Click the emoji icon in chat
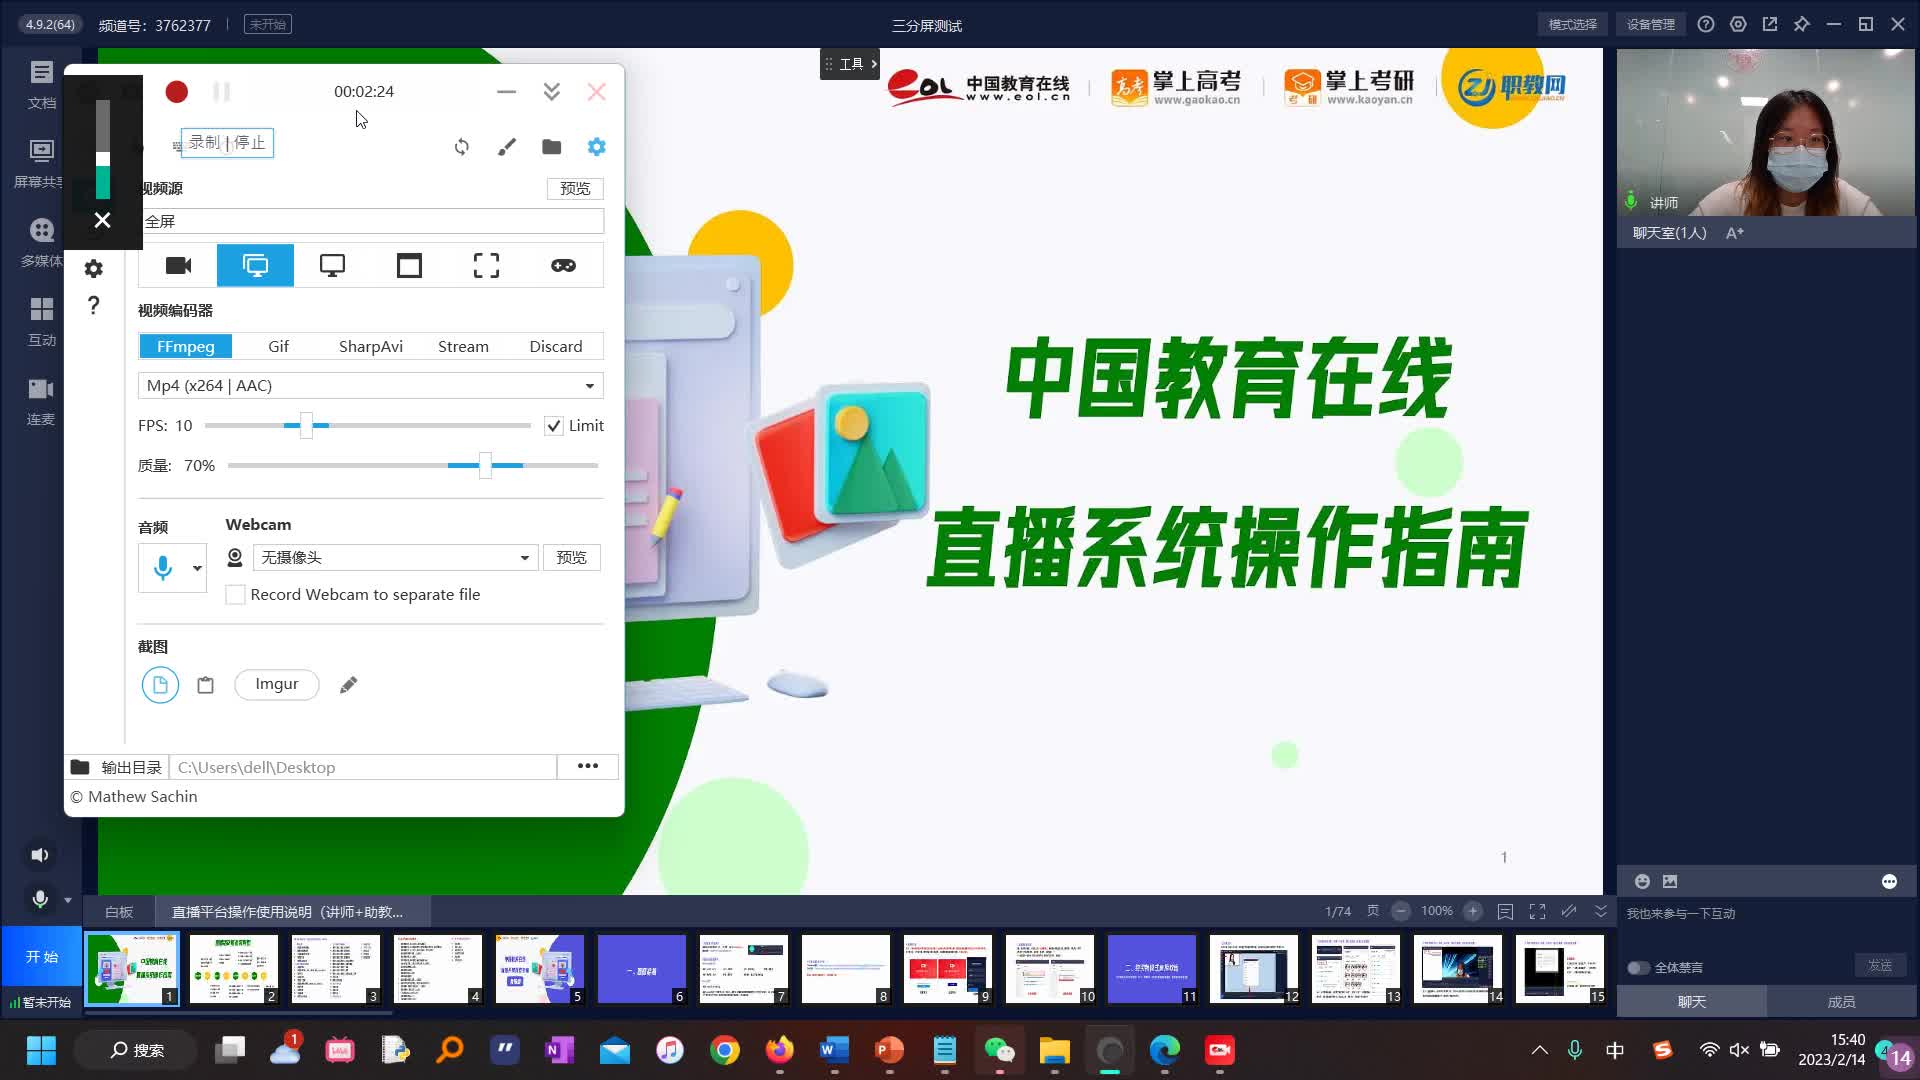 pos(1642,881)
